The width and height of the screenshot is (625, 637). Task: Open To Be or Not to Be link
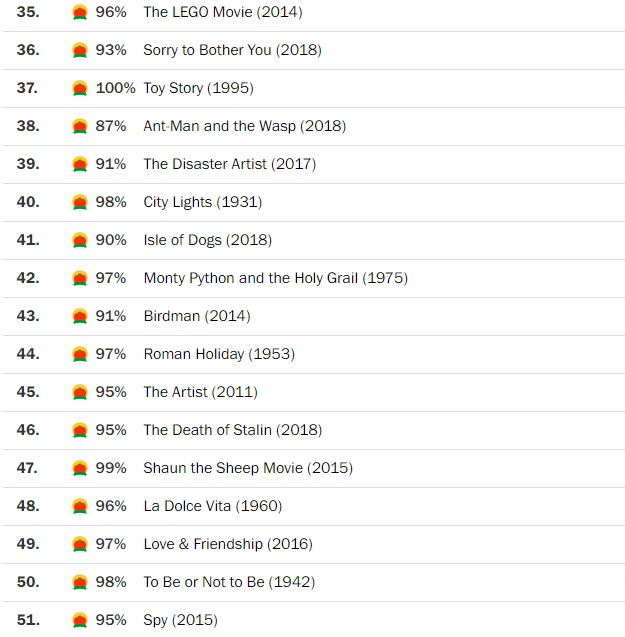pos(229,582)
